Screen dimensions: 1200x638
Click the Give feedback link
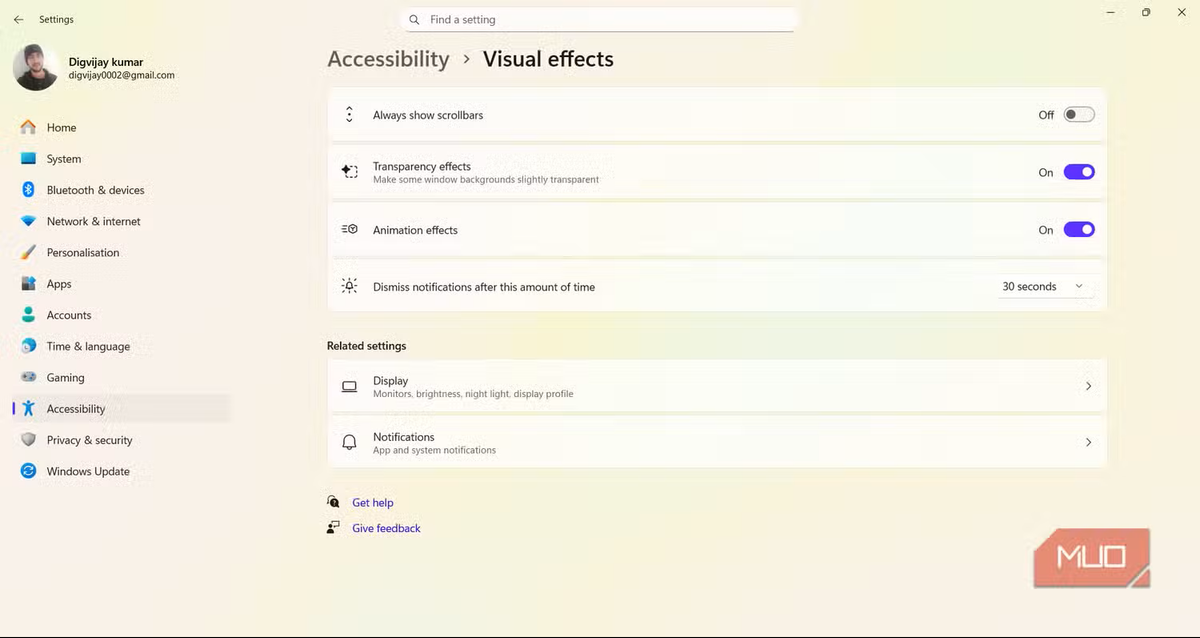(386, 528)
